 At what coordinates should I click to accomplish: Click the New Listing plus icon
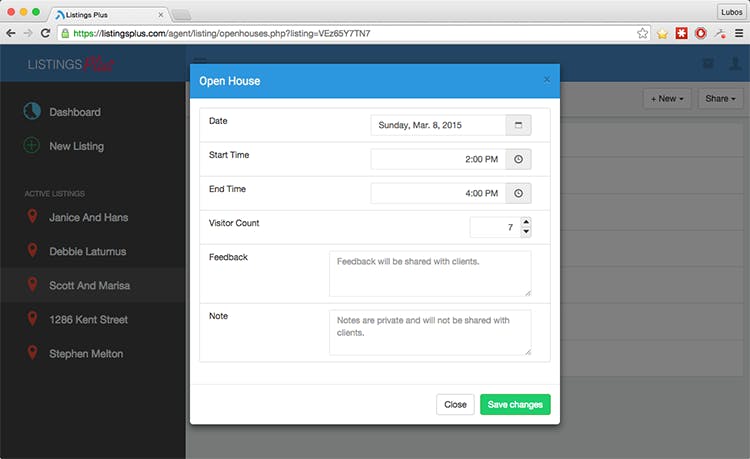point(32,145)
